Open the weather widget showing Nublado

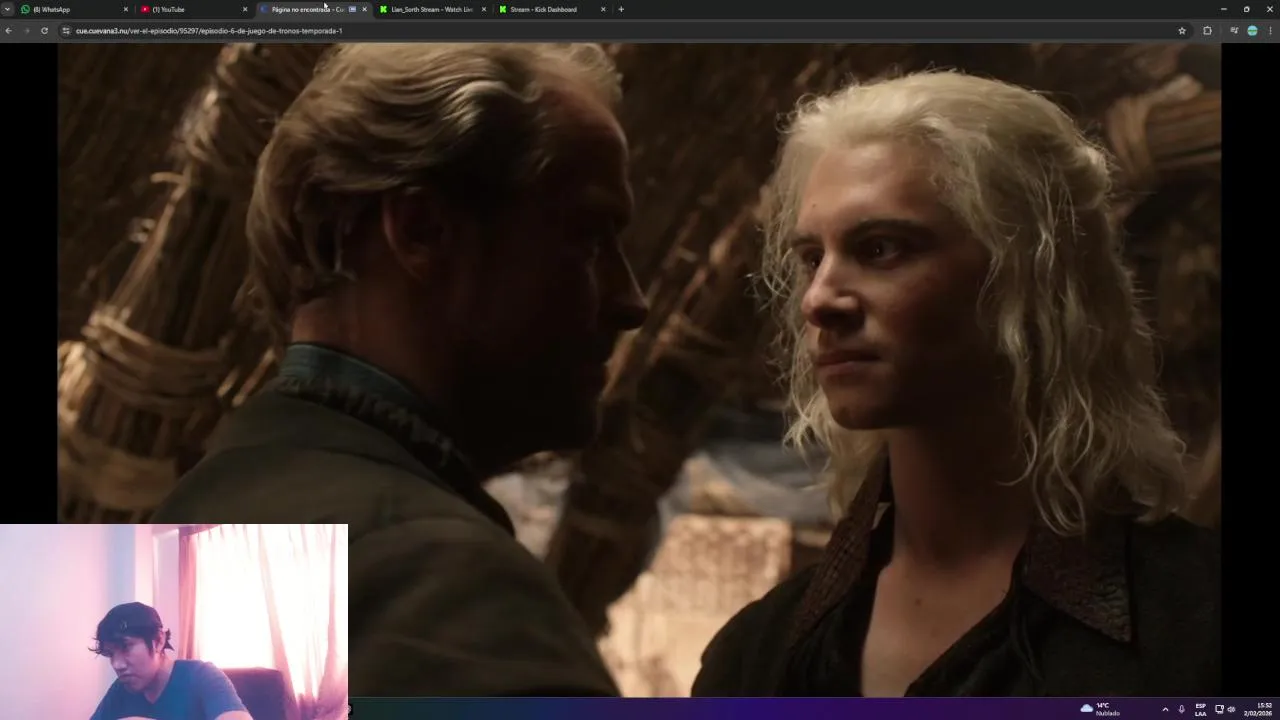[1100, 709]
